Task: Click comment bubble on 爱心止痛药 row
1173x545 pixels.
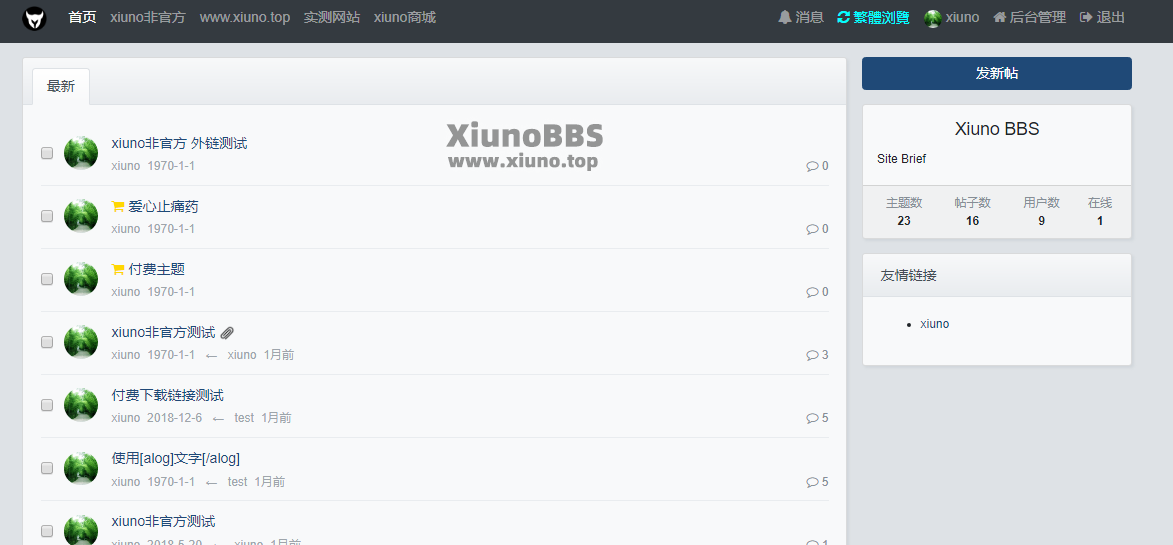Action: (x=812, y=229)
